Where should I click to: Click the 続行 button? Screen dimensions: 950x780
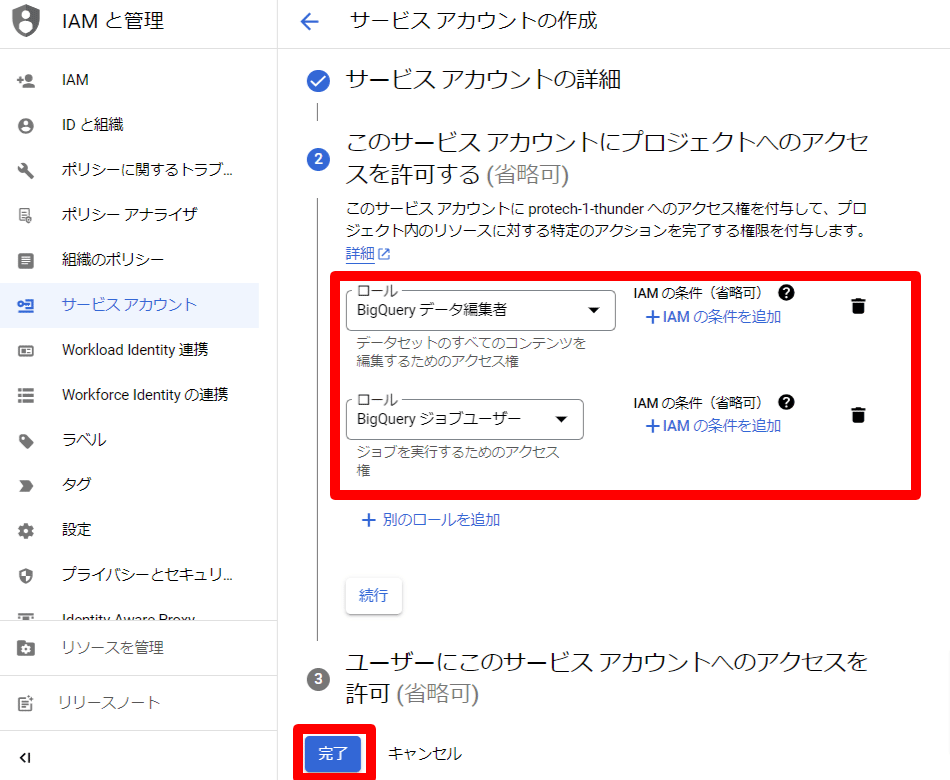pos(373,596)
